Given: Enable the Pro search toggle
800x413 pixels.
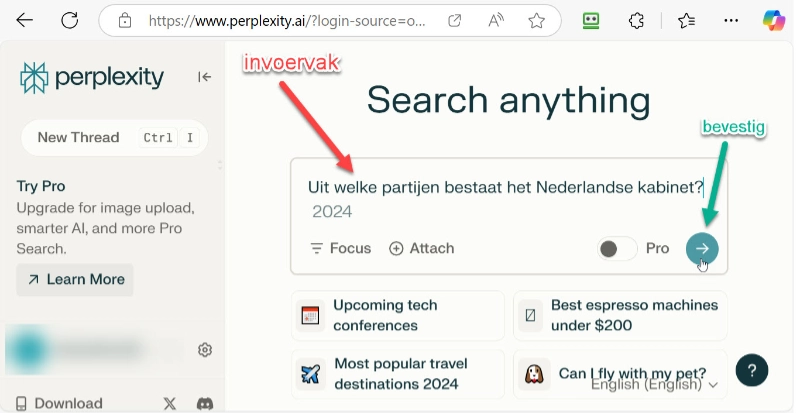Looking at the screenshot, I should 617,249.
